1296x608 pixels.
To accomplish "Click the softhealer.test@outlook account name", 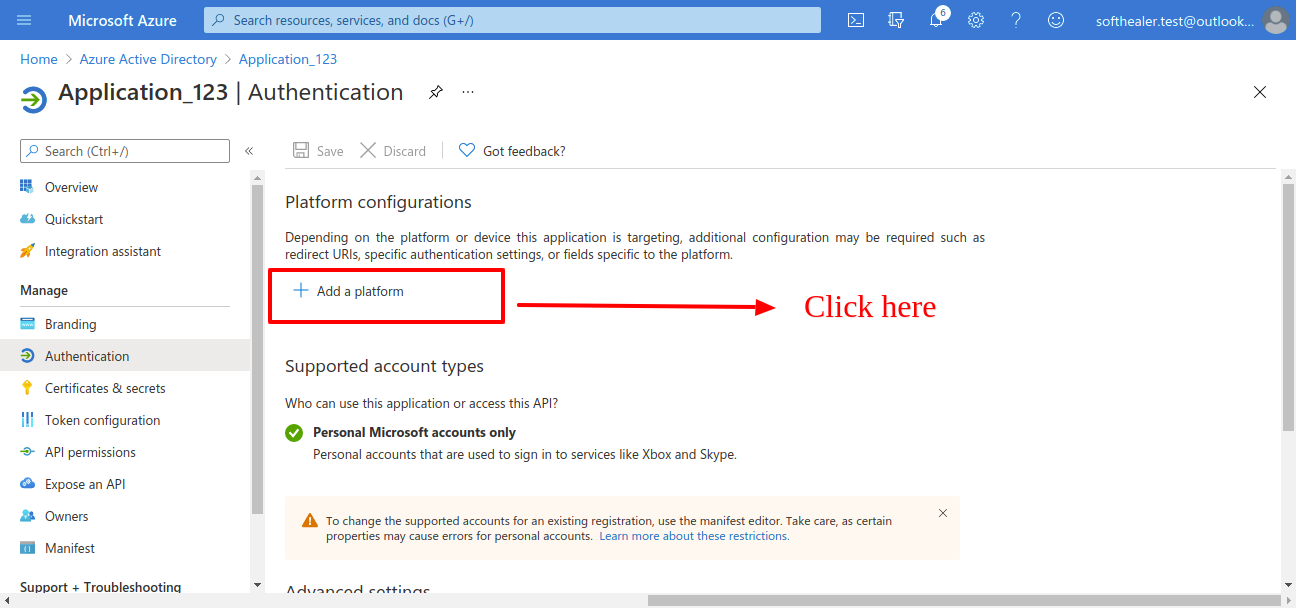I will coord(1175,20).
